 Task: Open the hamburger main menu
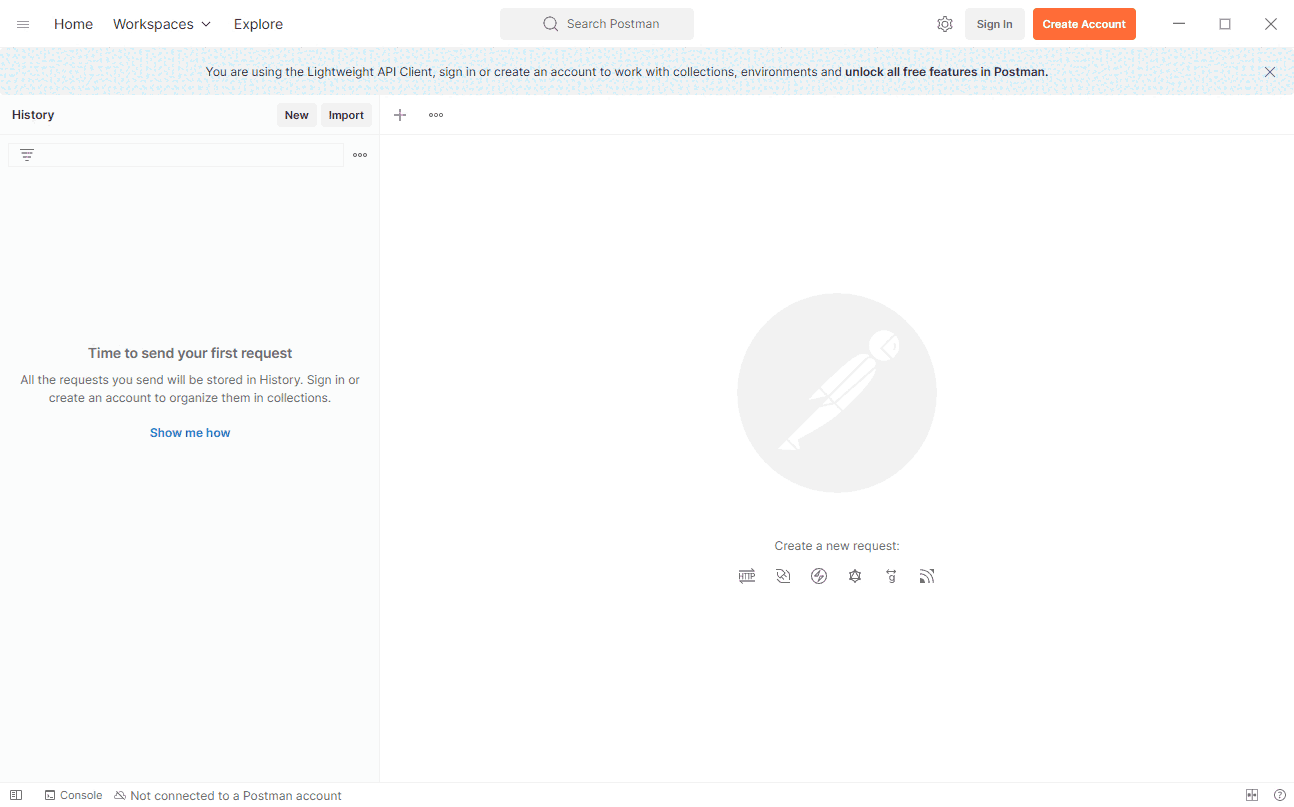point(23,24)
